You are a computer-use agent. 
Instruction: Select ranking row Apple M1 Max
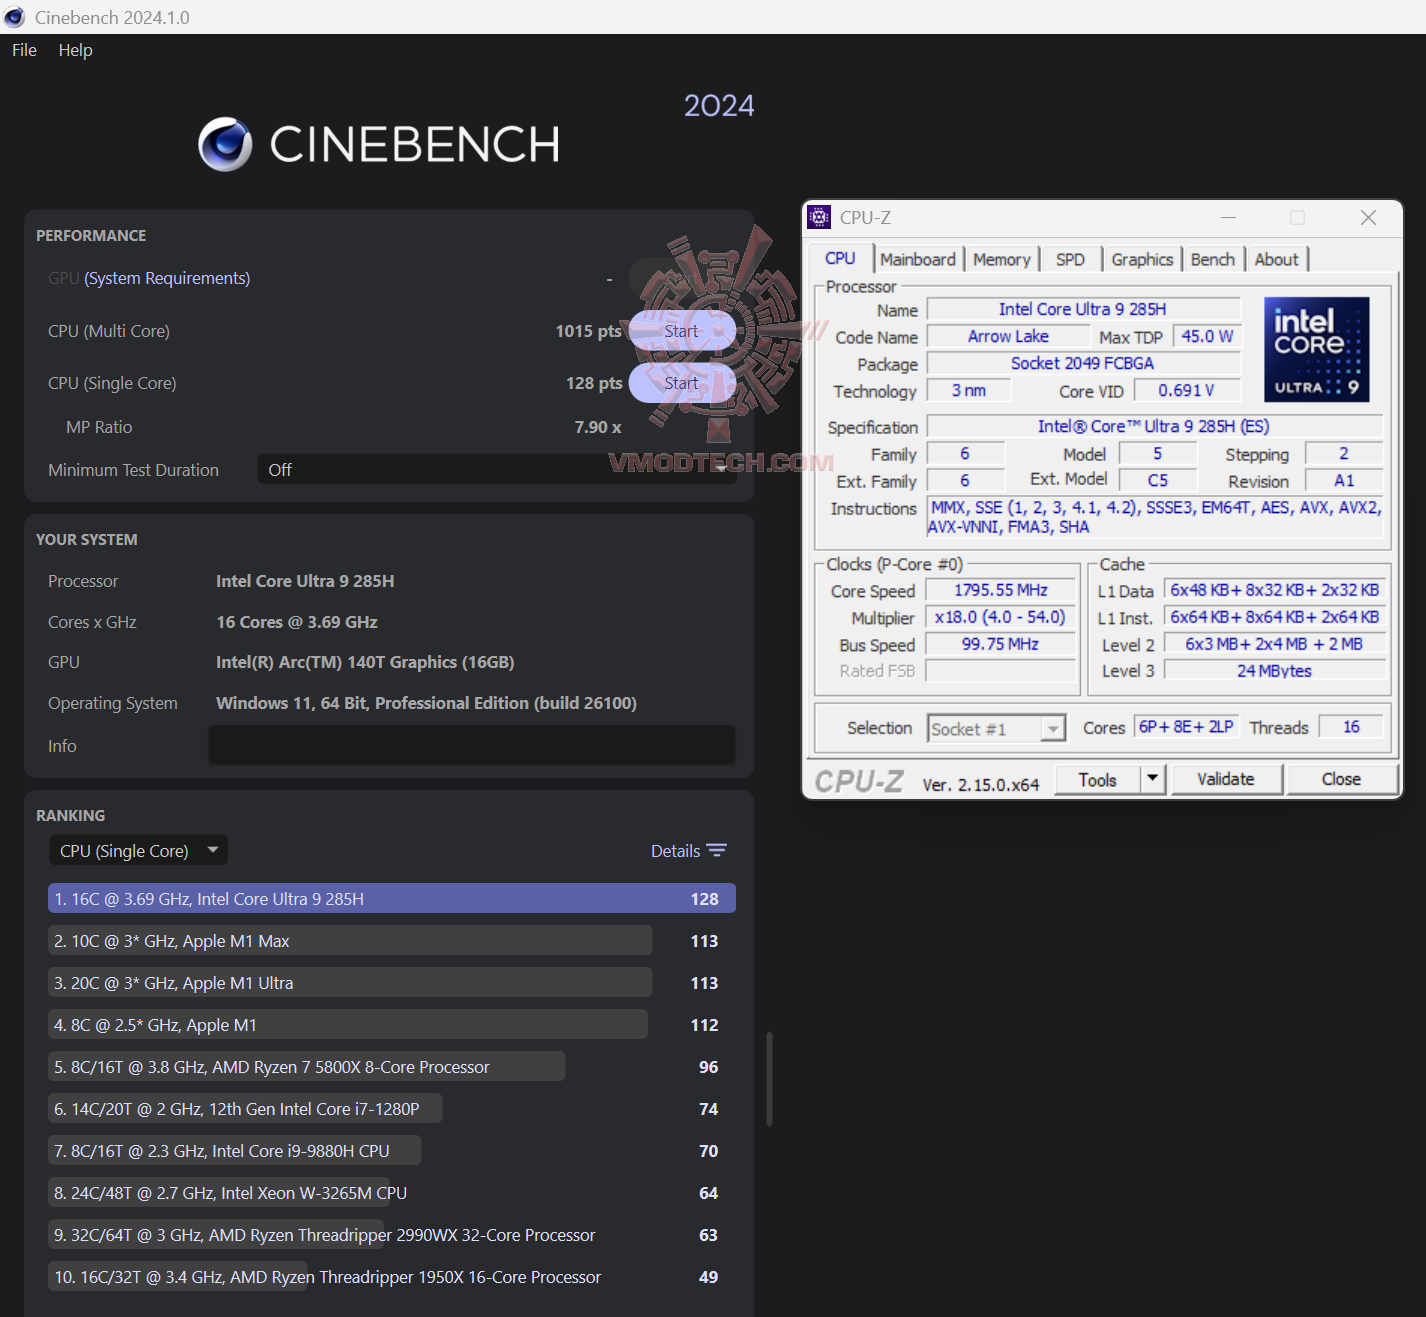(x=392, y=941)
